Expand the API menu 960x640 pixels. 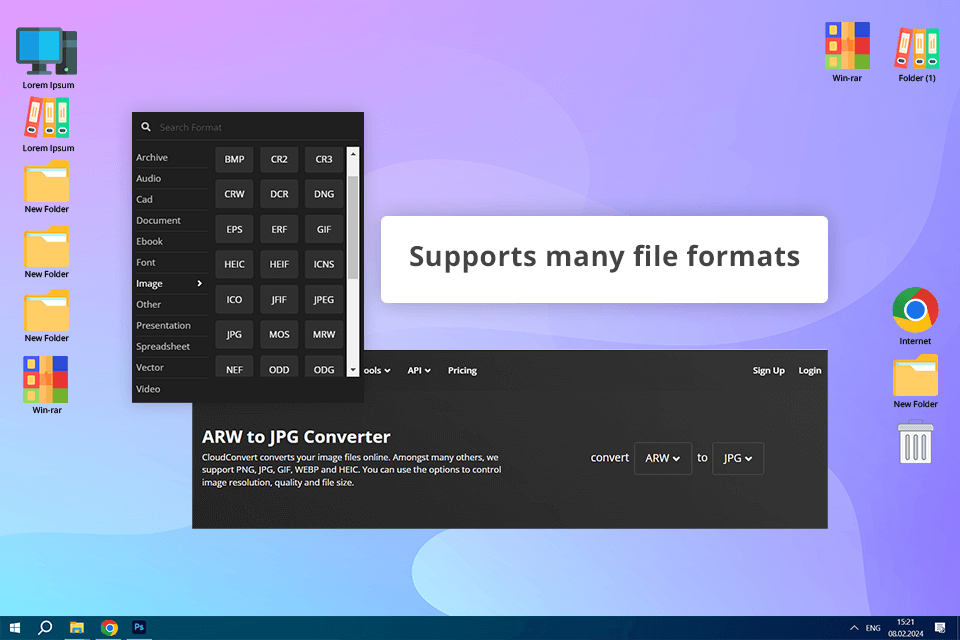419,371
